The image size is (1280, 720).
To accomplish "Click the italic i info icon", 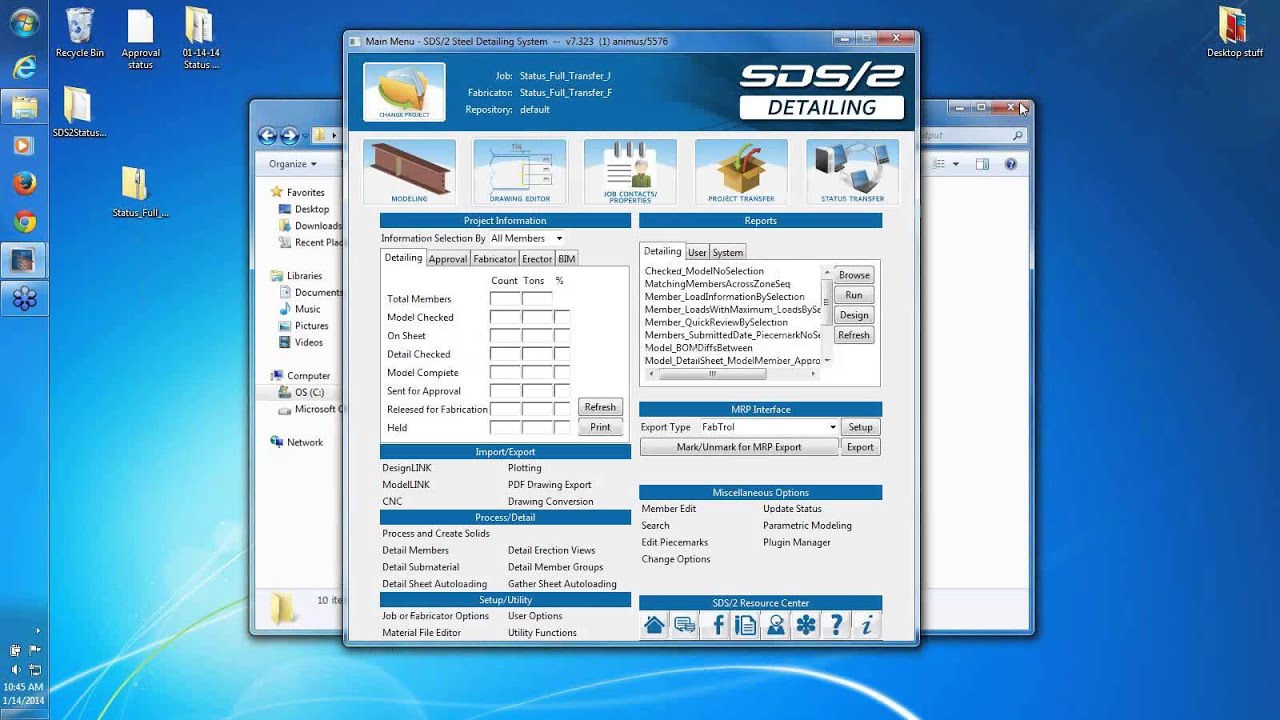I will [867, 625].
